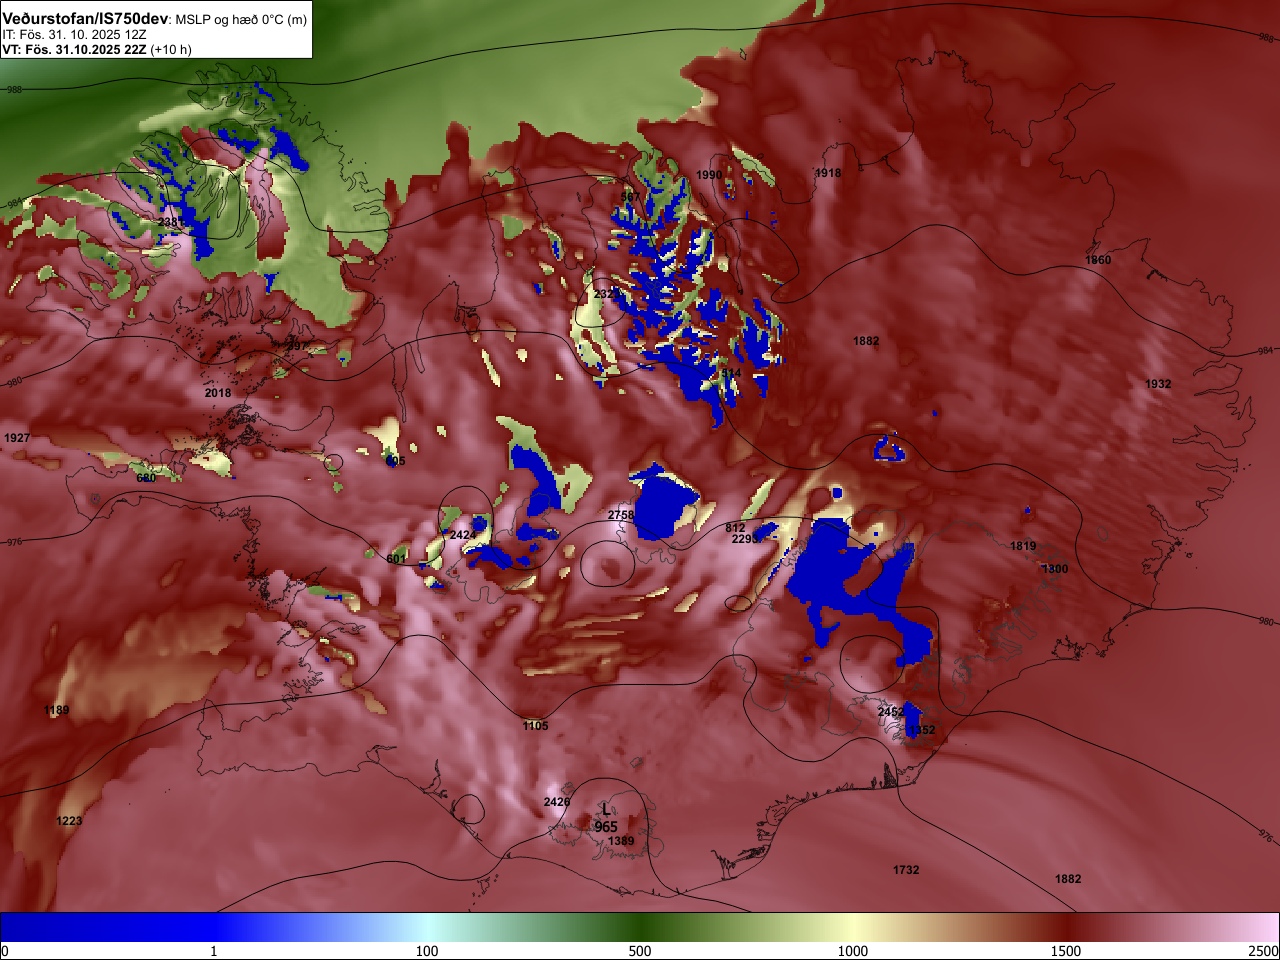The image size is (1280, 960).
Task: Click the height value 680 on the map
Action: (146, 478)
